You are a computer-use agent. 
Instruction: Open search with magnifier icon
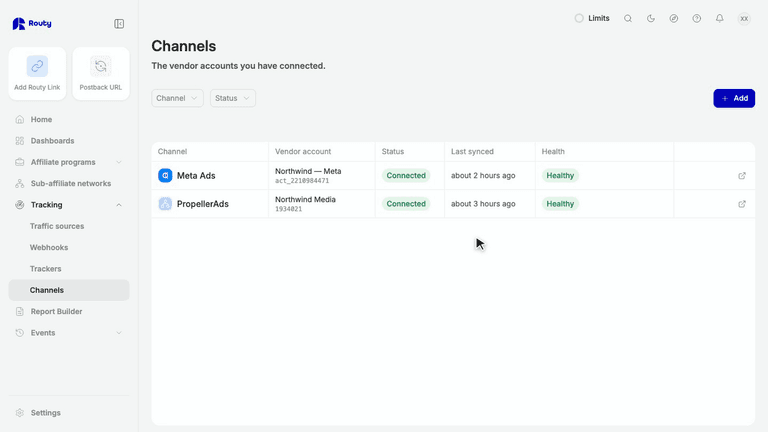point(628,19)
